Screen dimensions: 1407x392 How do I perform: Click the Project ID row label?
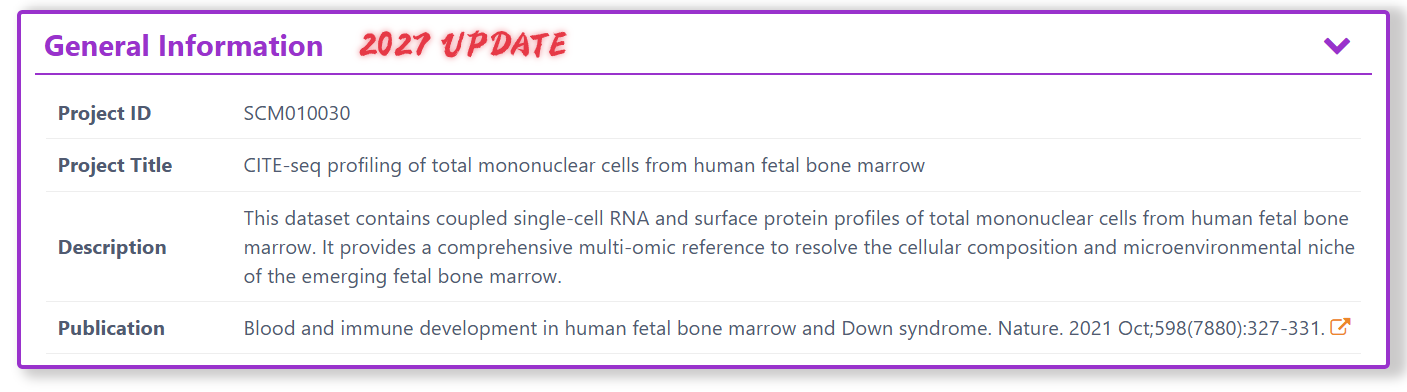pos(105,113)
